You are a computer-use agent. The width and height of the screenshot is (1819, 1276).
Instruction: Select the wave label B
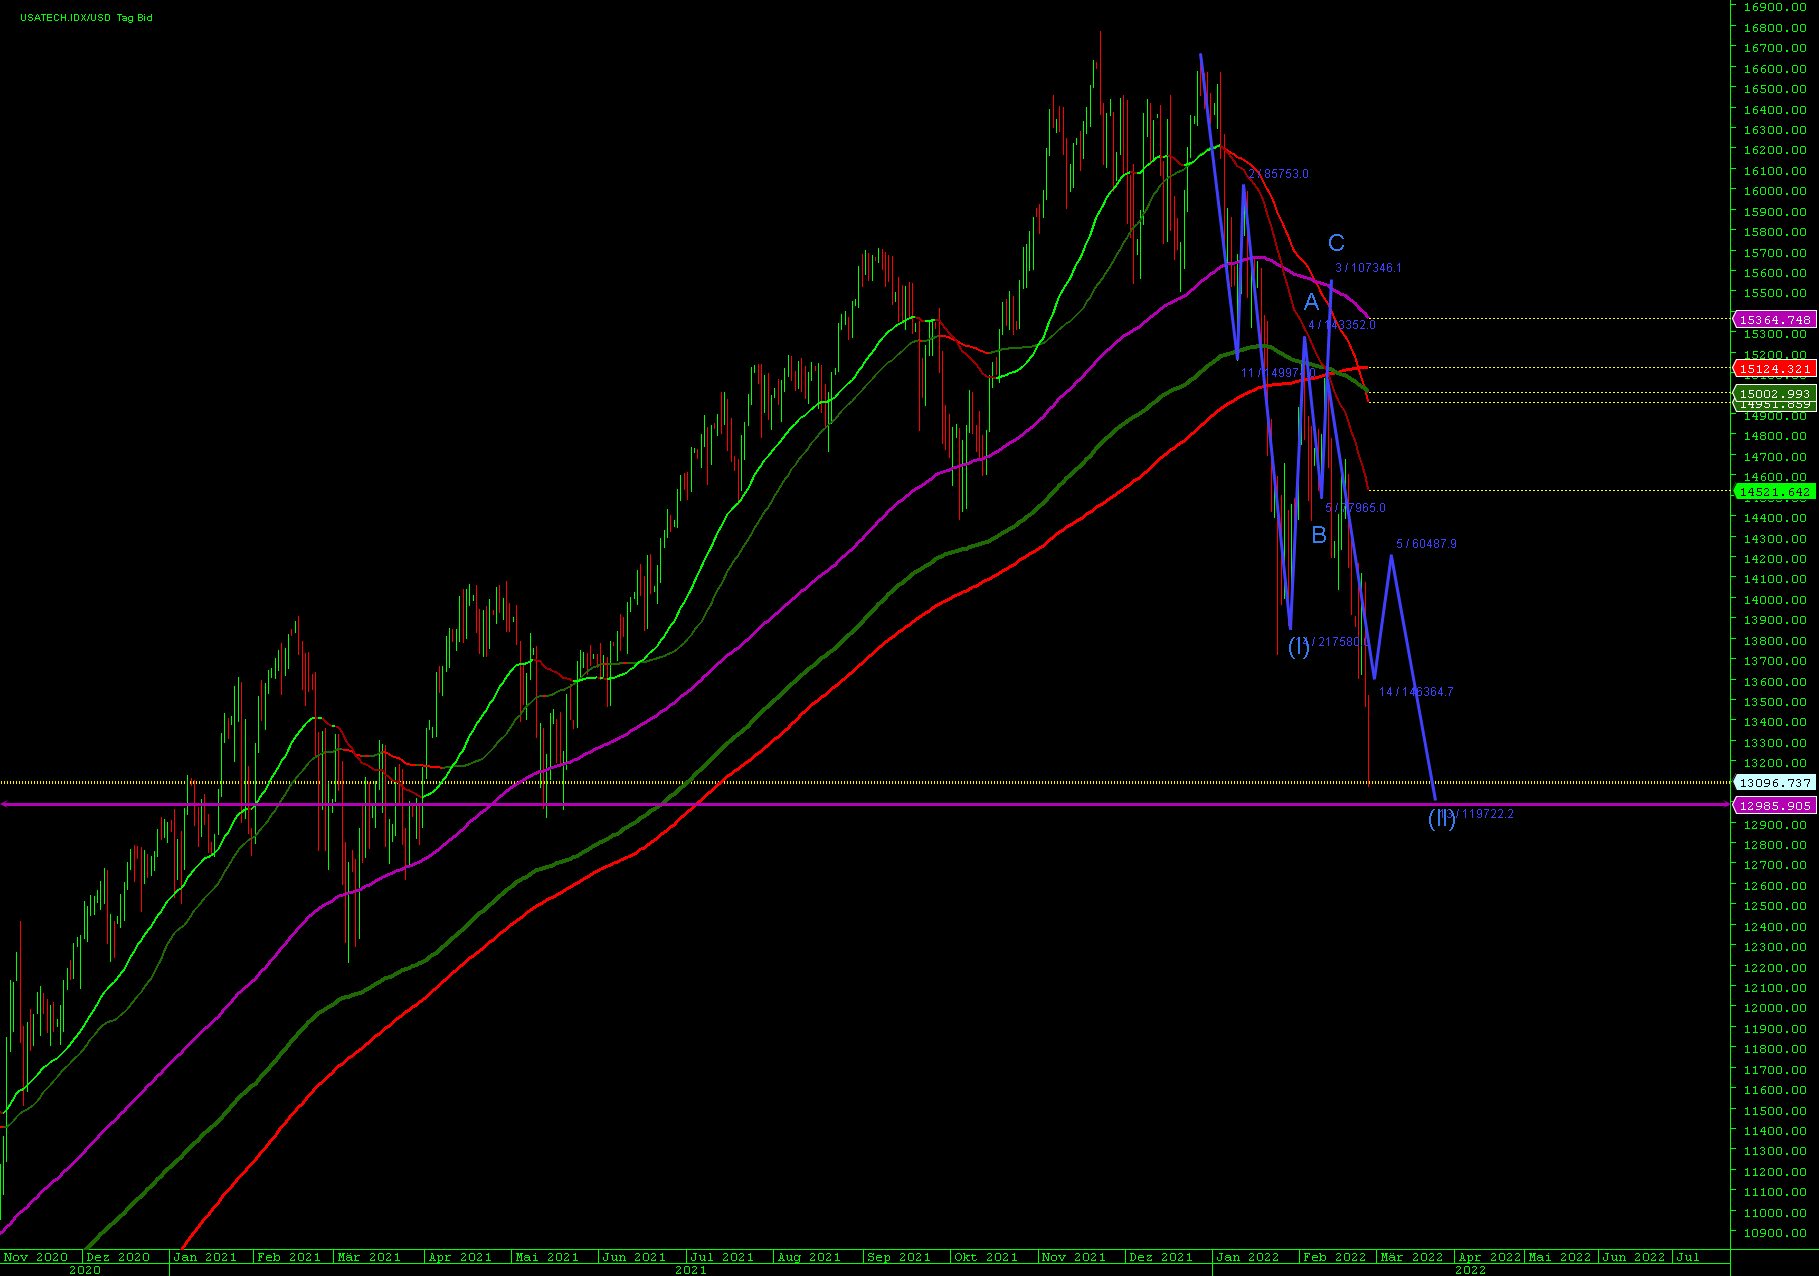point(1319,535)
